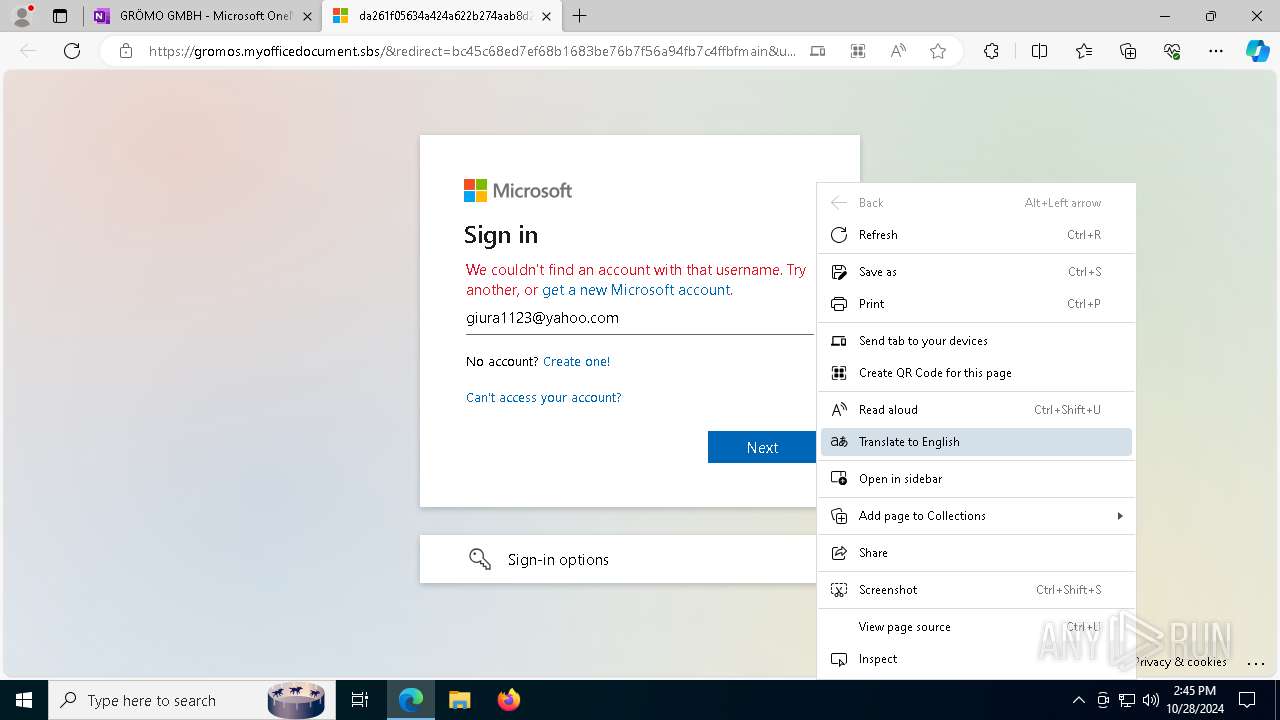
Task: Click Read aloud icon in address bar
Action: coord(898,51)
